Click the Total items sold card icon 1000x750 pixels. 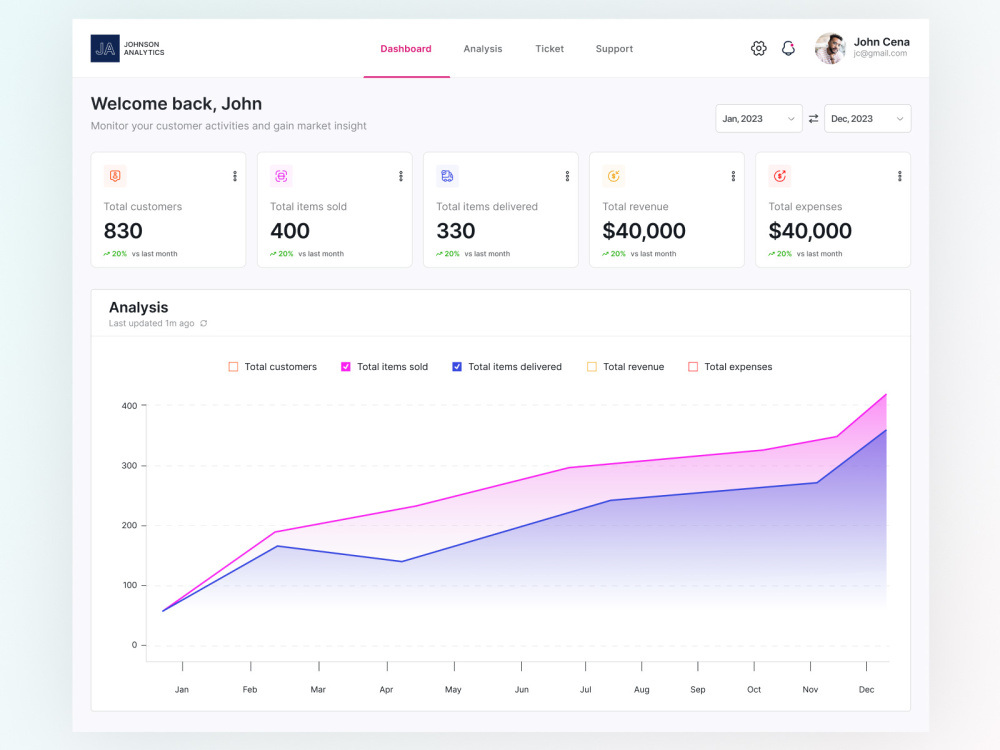tap(281, 176)
